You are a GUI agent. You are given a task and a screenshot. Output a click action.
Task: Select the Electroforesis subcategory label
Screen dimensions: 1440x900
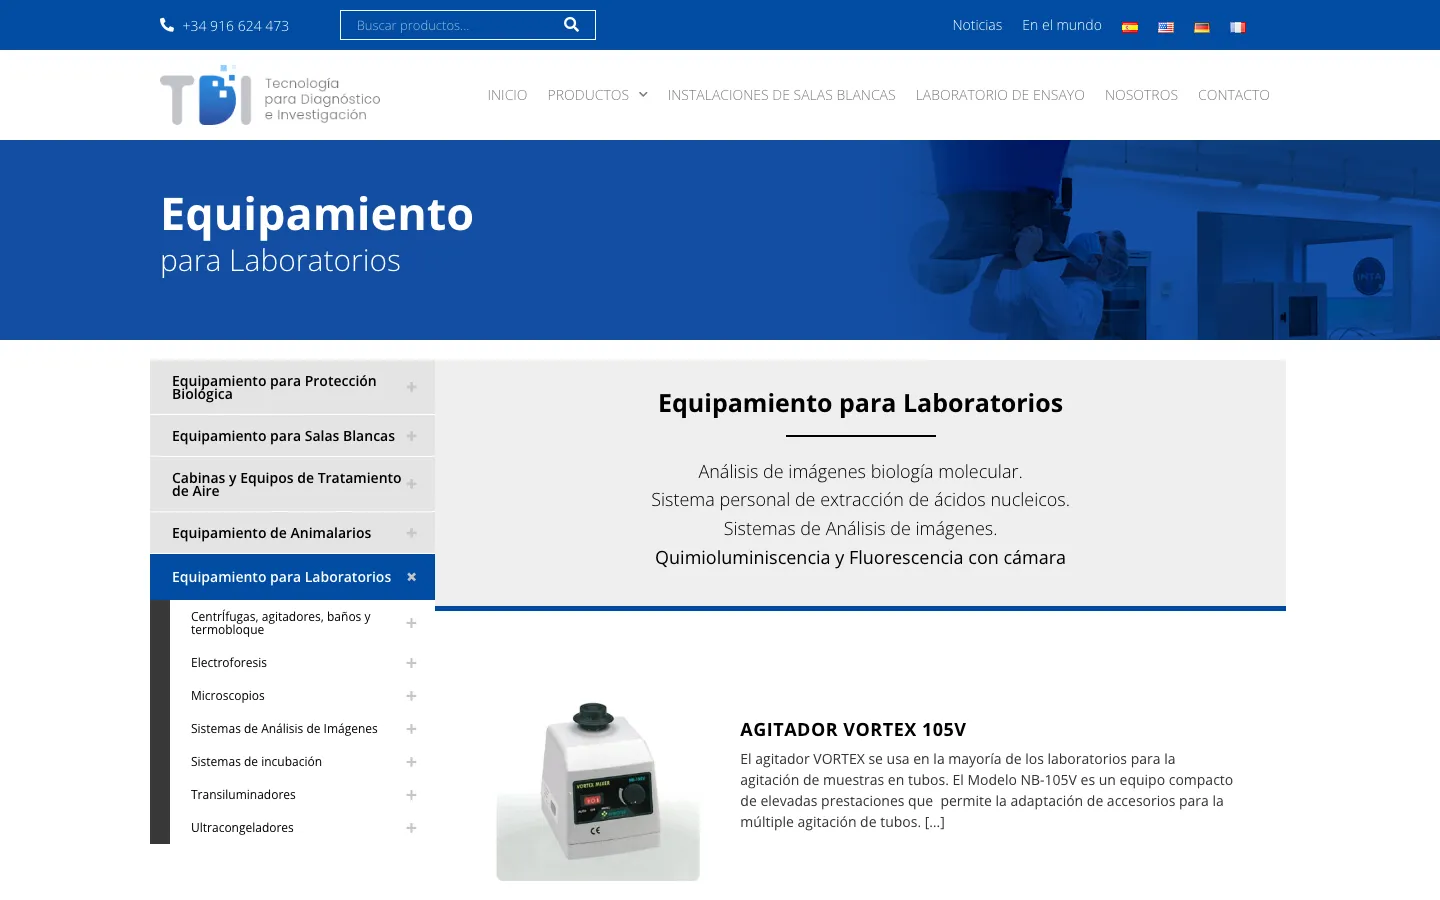pos(229,663)
